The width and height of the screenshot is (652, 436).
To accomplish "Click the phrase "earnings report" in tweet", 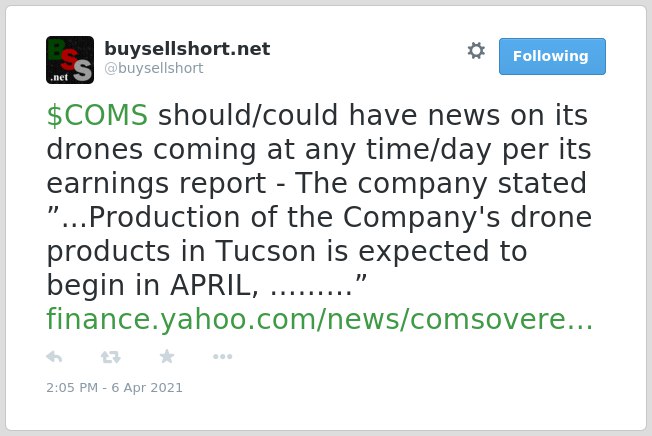I will point(156,183).
